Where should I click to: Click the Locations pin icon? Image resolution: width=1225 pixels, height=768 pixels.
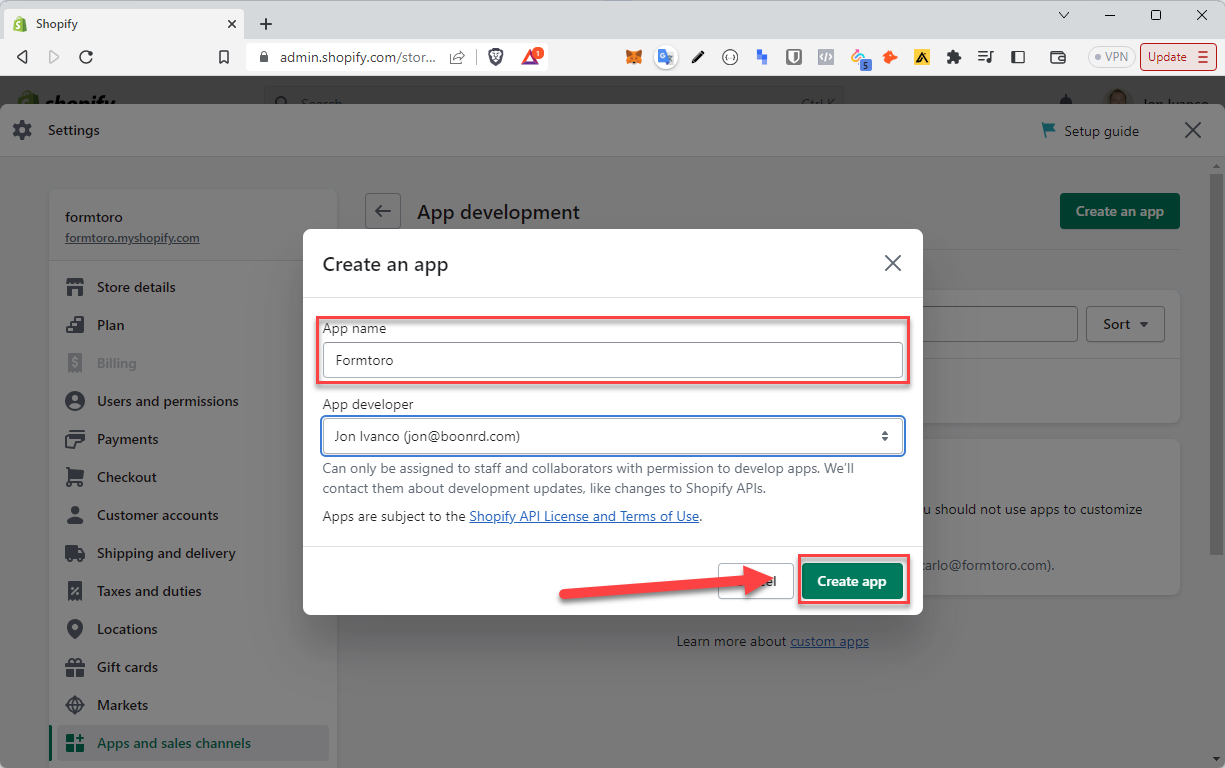tap(75, 629)
